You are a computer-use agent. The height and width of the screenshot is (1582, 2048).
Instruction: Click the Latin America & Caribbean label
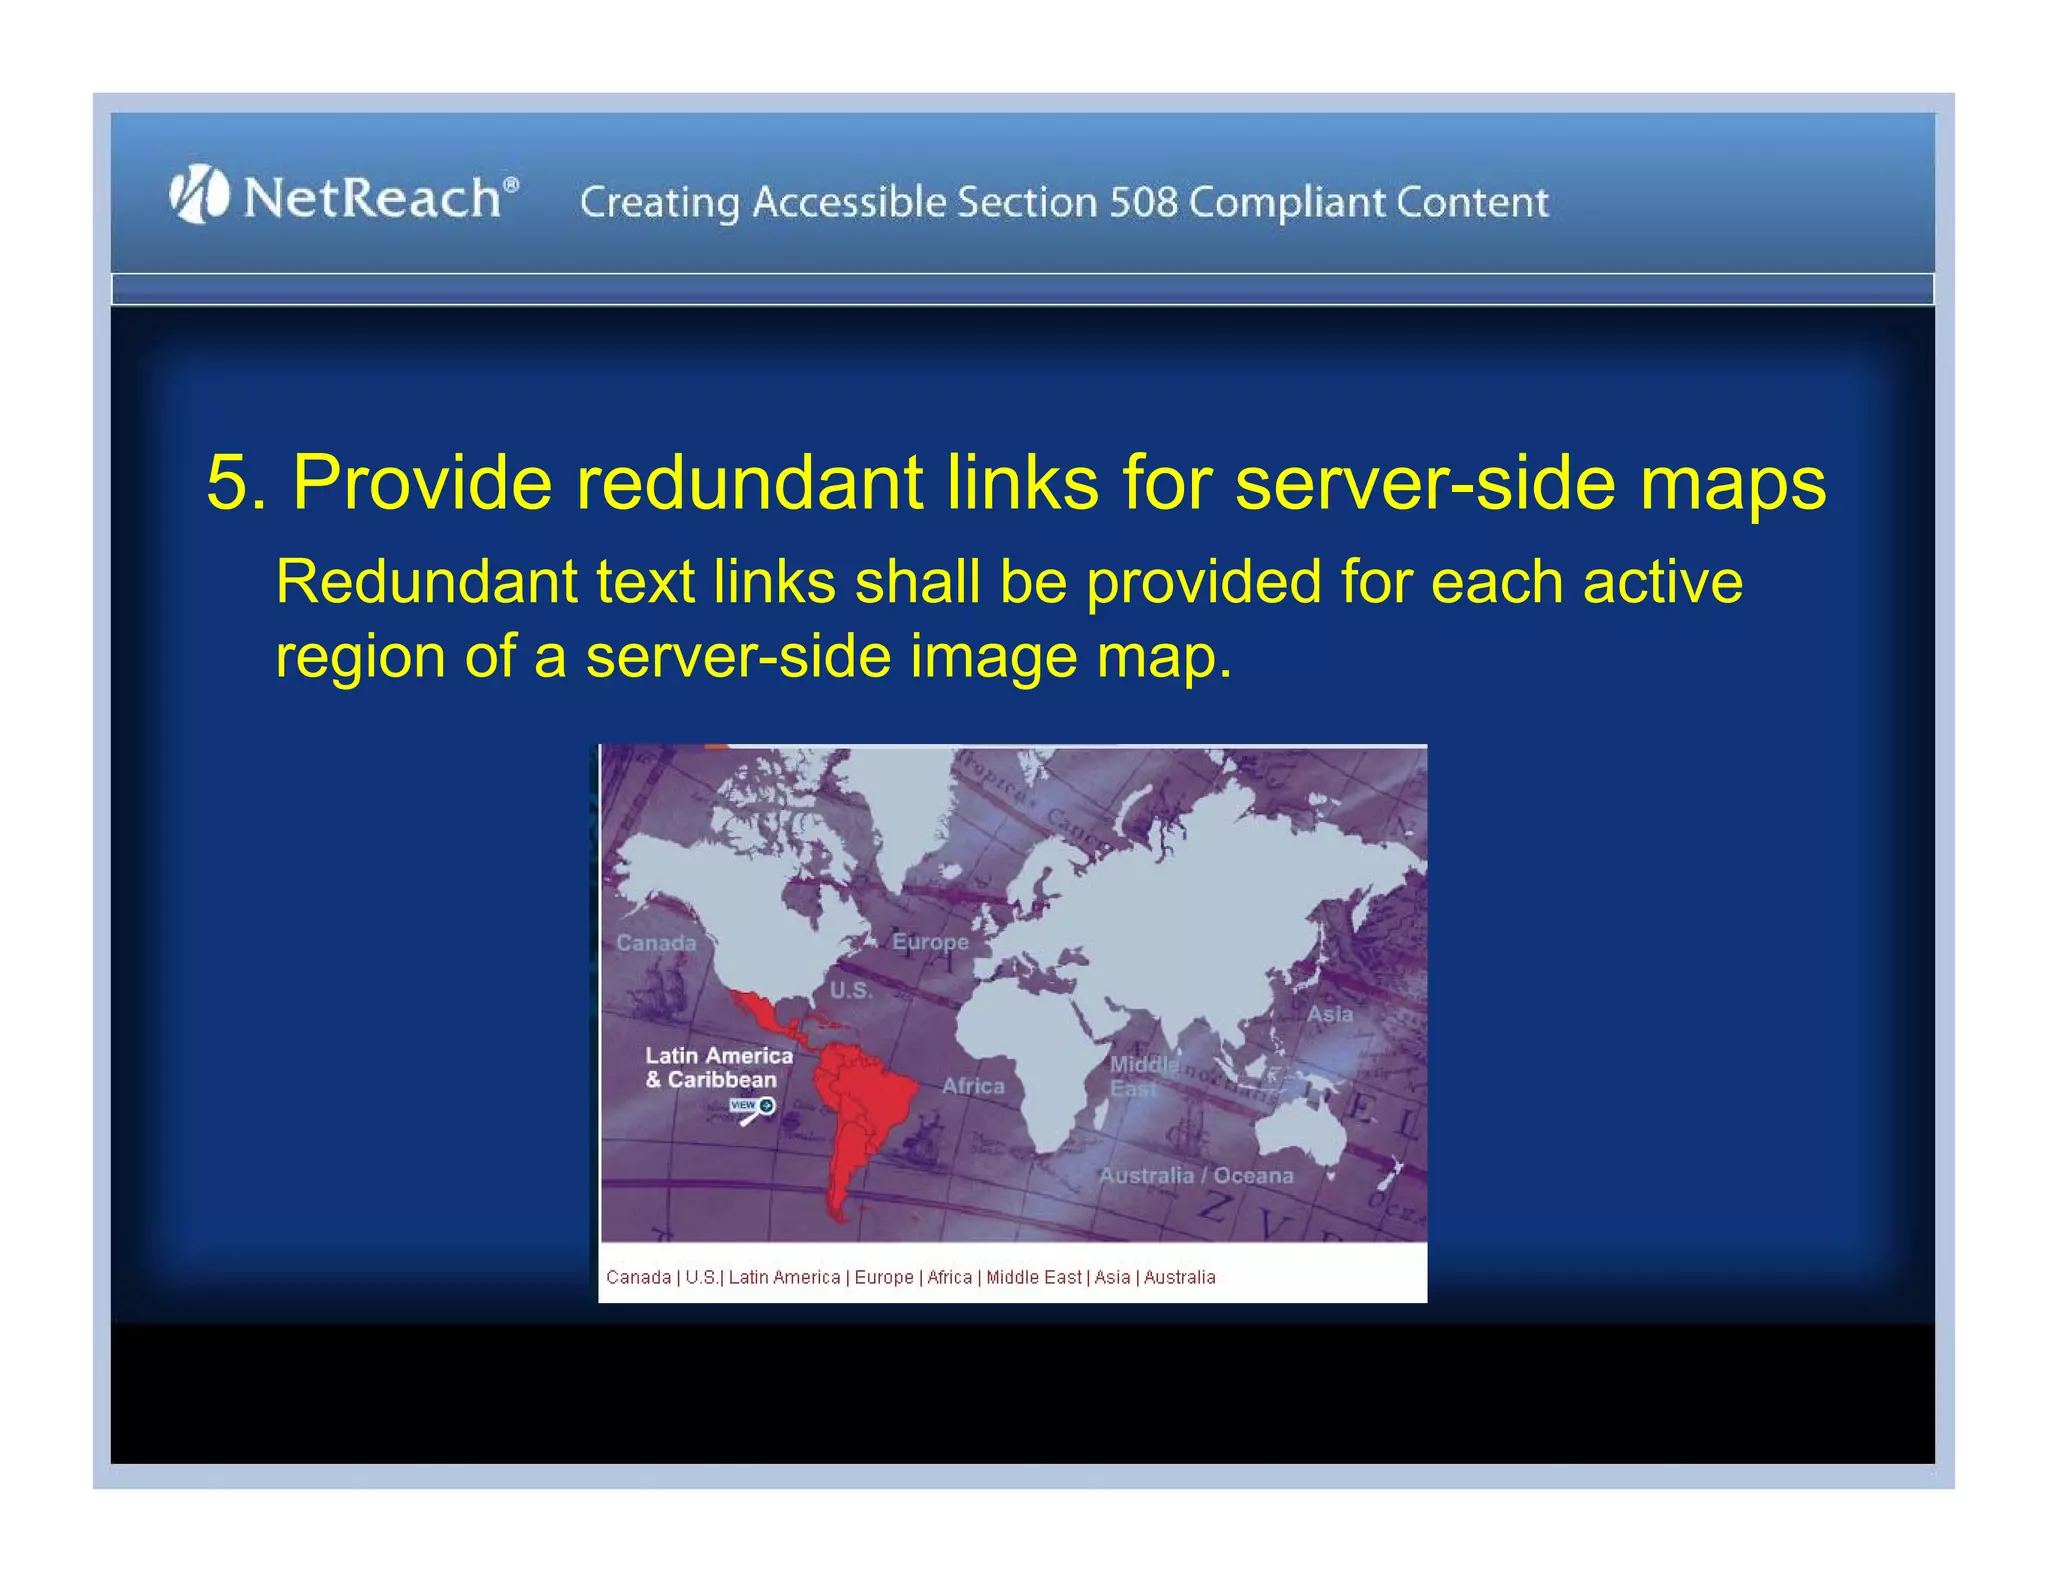[718, 1068]
